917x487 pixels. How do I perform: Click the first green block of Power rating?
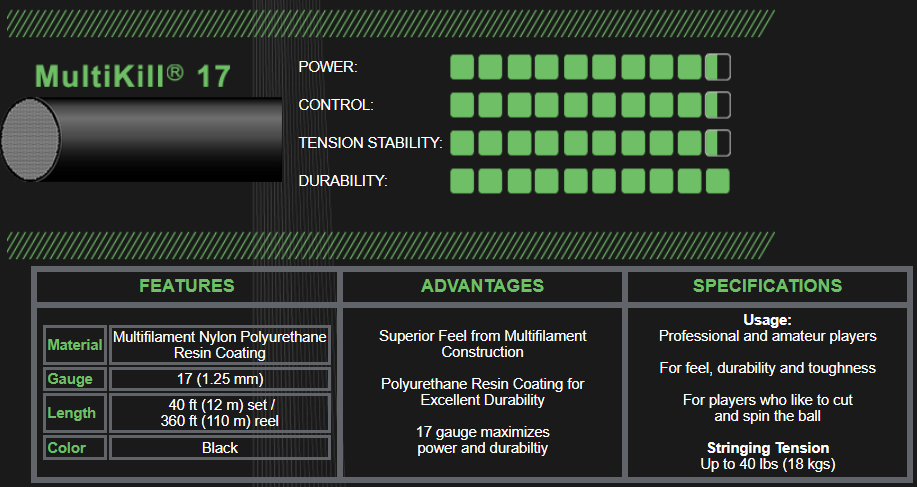461,67
